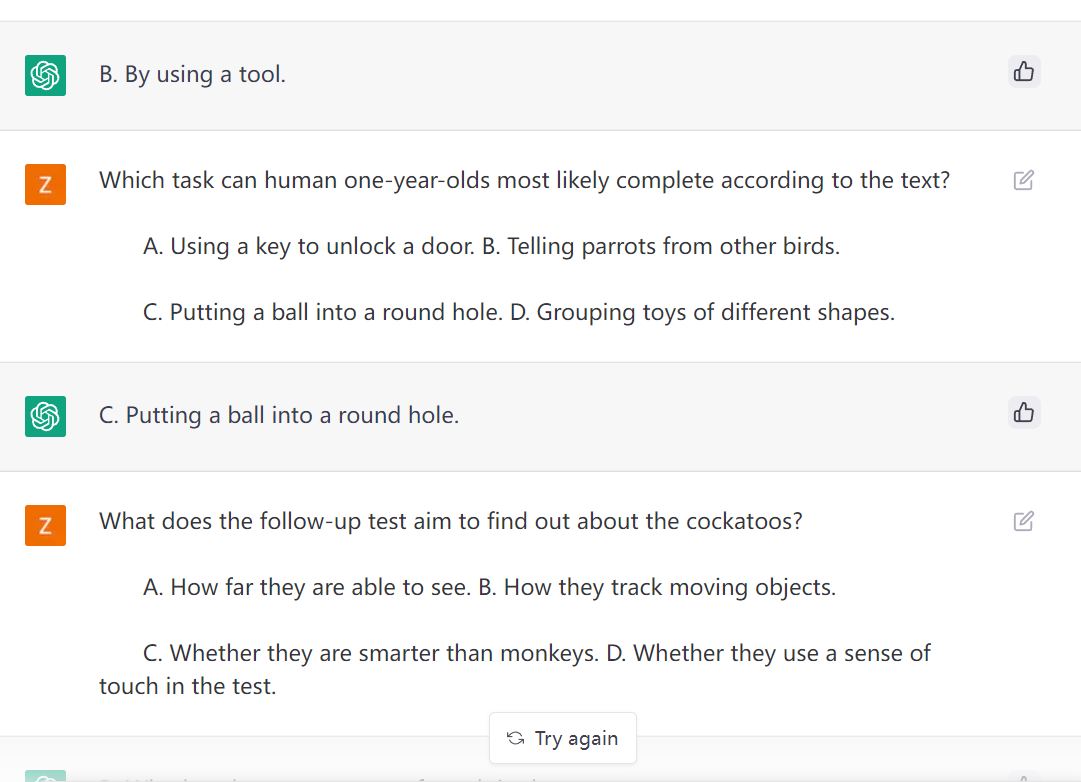Click the assistant answer 'C. Putting a ball into a round hole.'
Screen dimensions: 1081x782
[279, 415]
